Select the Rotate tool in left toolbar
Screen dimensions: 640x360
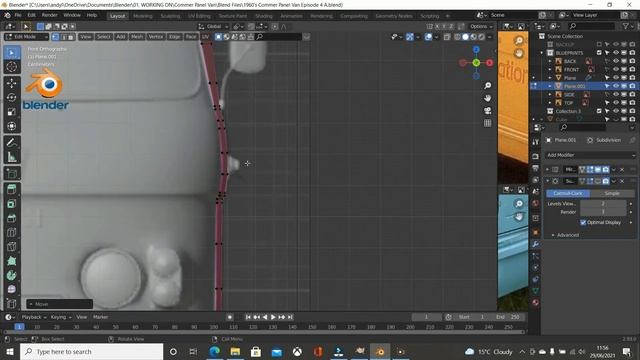point(12,98)
